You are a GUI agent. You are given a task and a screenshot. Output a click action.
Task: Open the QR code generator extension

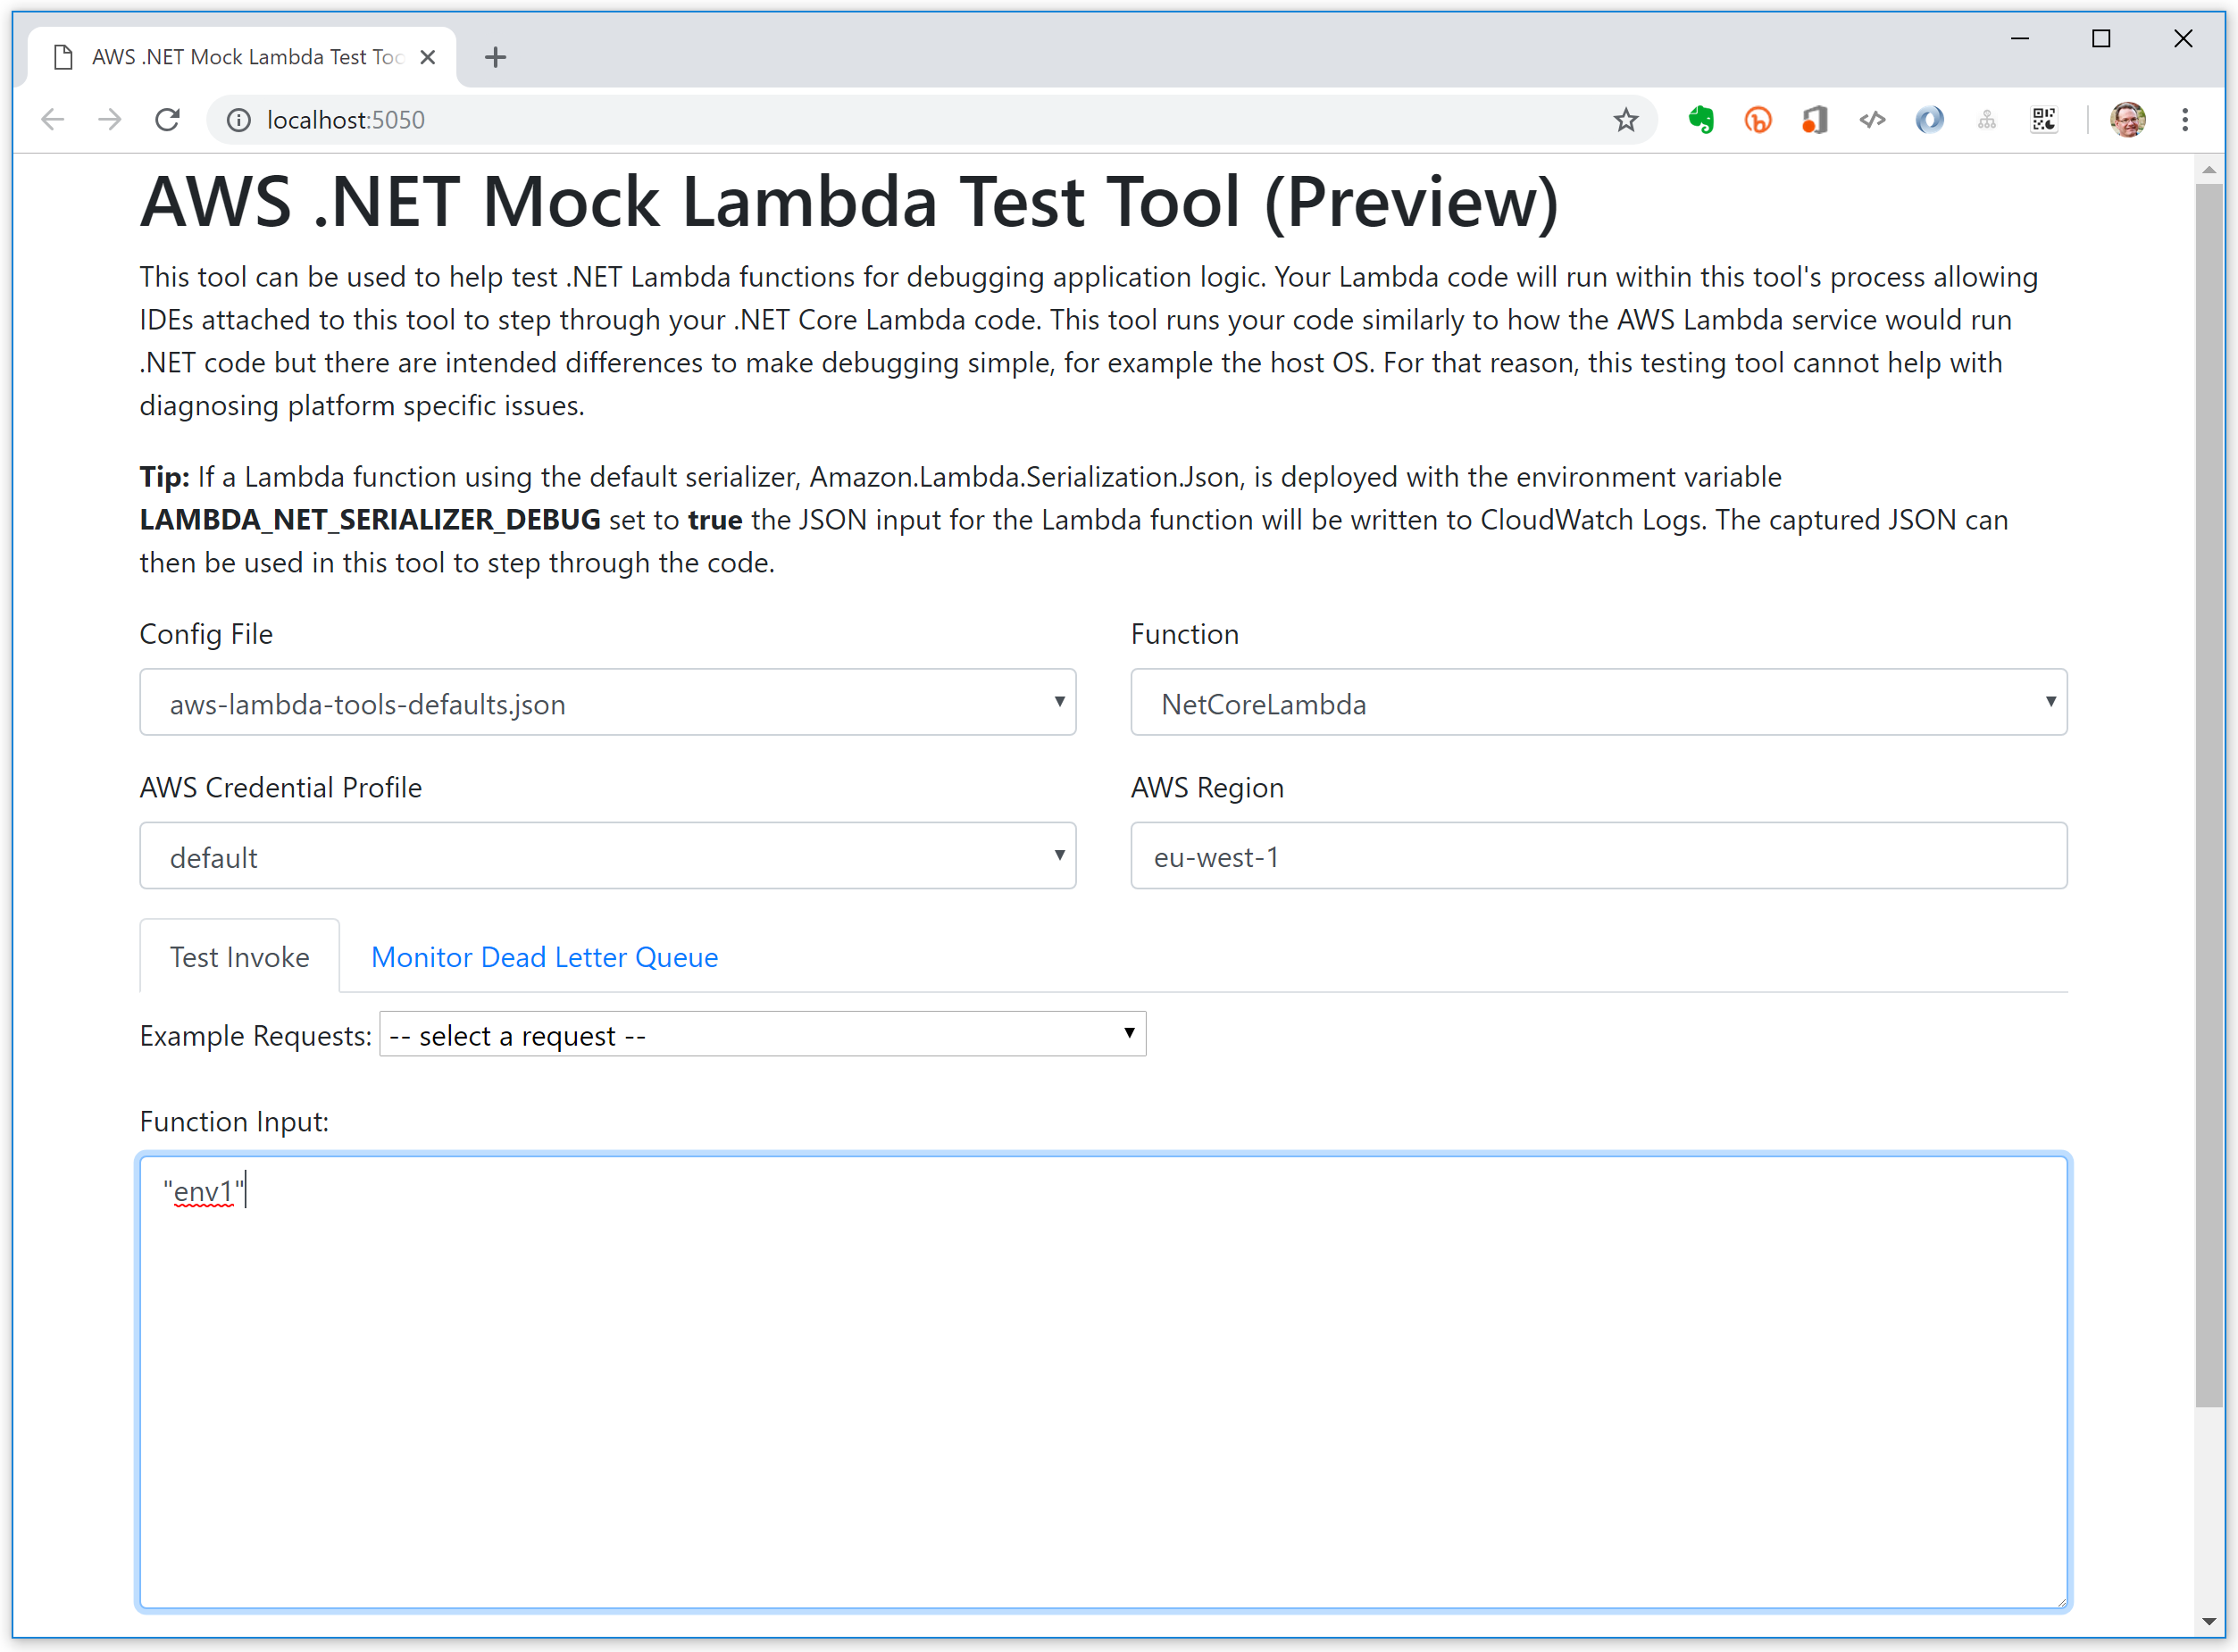pos(2043,119)
